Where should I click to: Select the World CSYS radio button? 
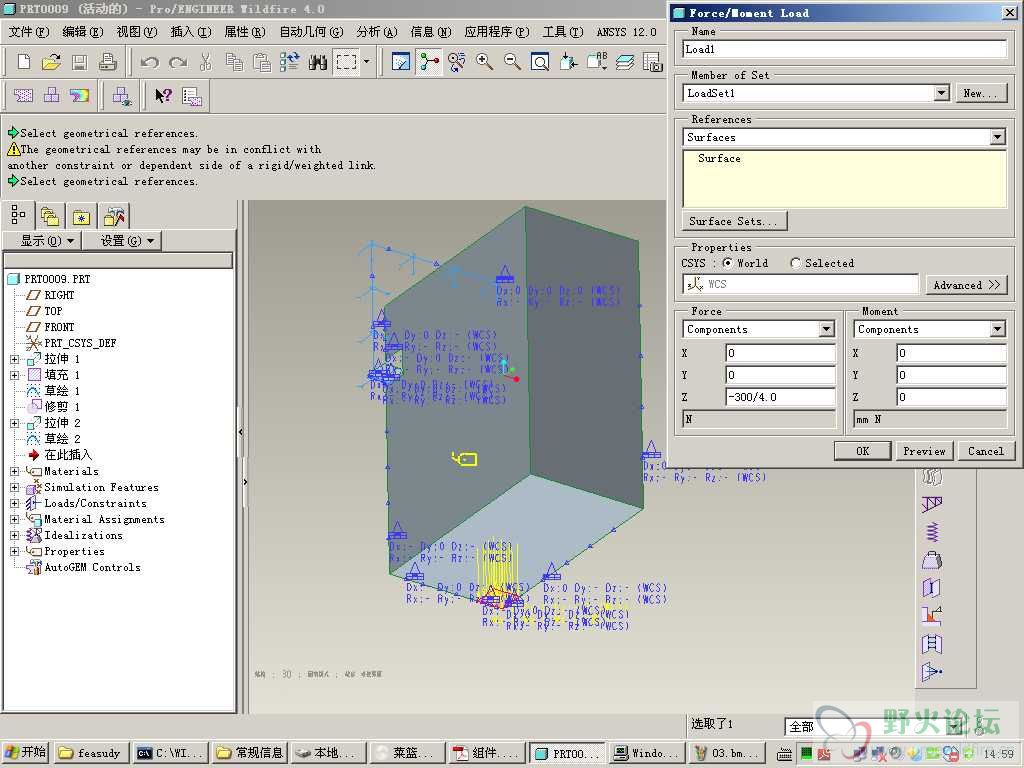[727, 263]
